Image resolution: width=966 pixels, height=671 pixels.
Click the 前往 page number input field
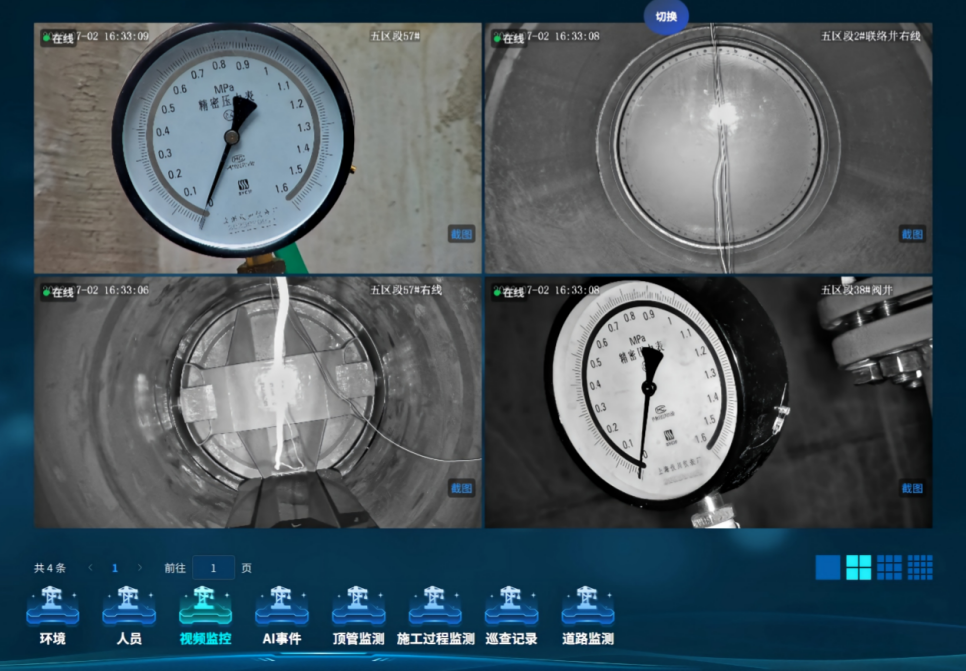click(213, 567)
